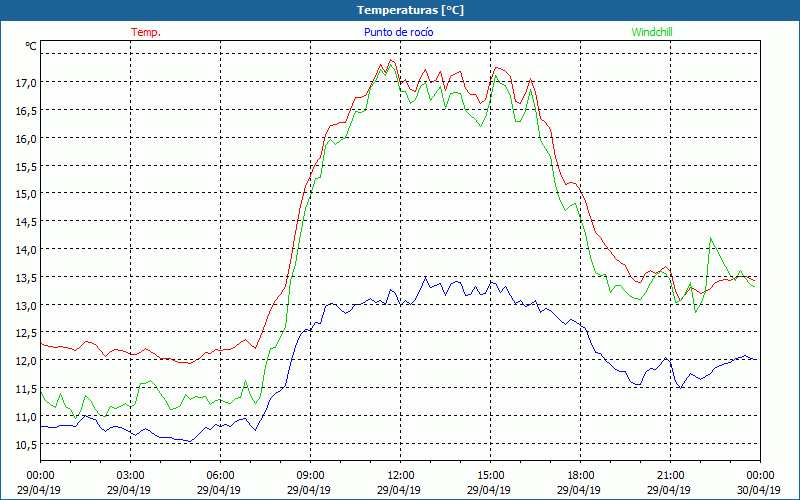Click the '09:00' time label on the x-axis
This screenshot has height=500, width=800.
click(310, 476)
